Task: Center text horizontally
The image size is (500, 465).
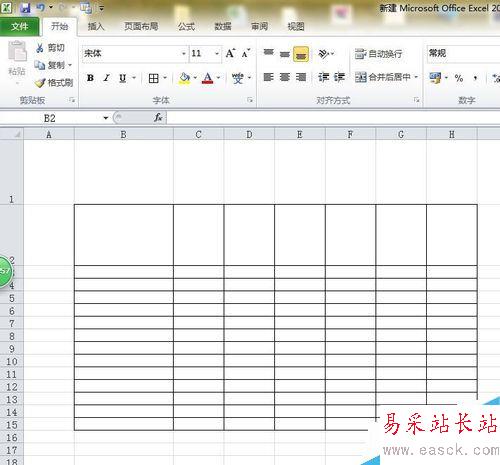Action: click(x=284, y=77)
